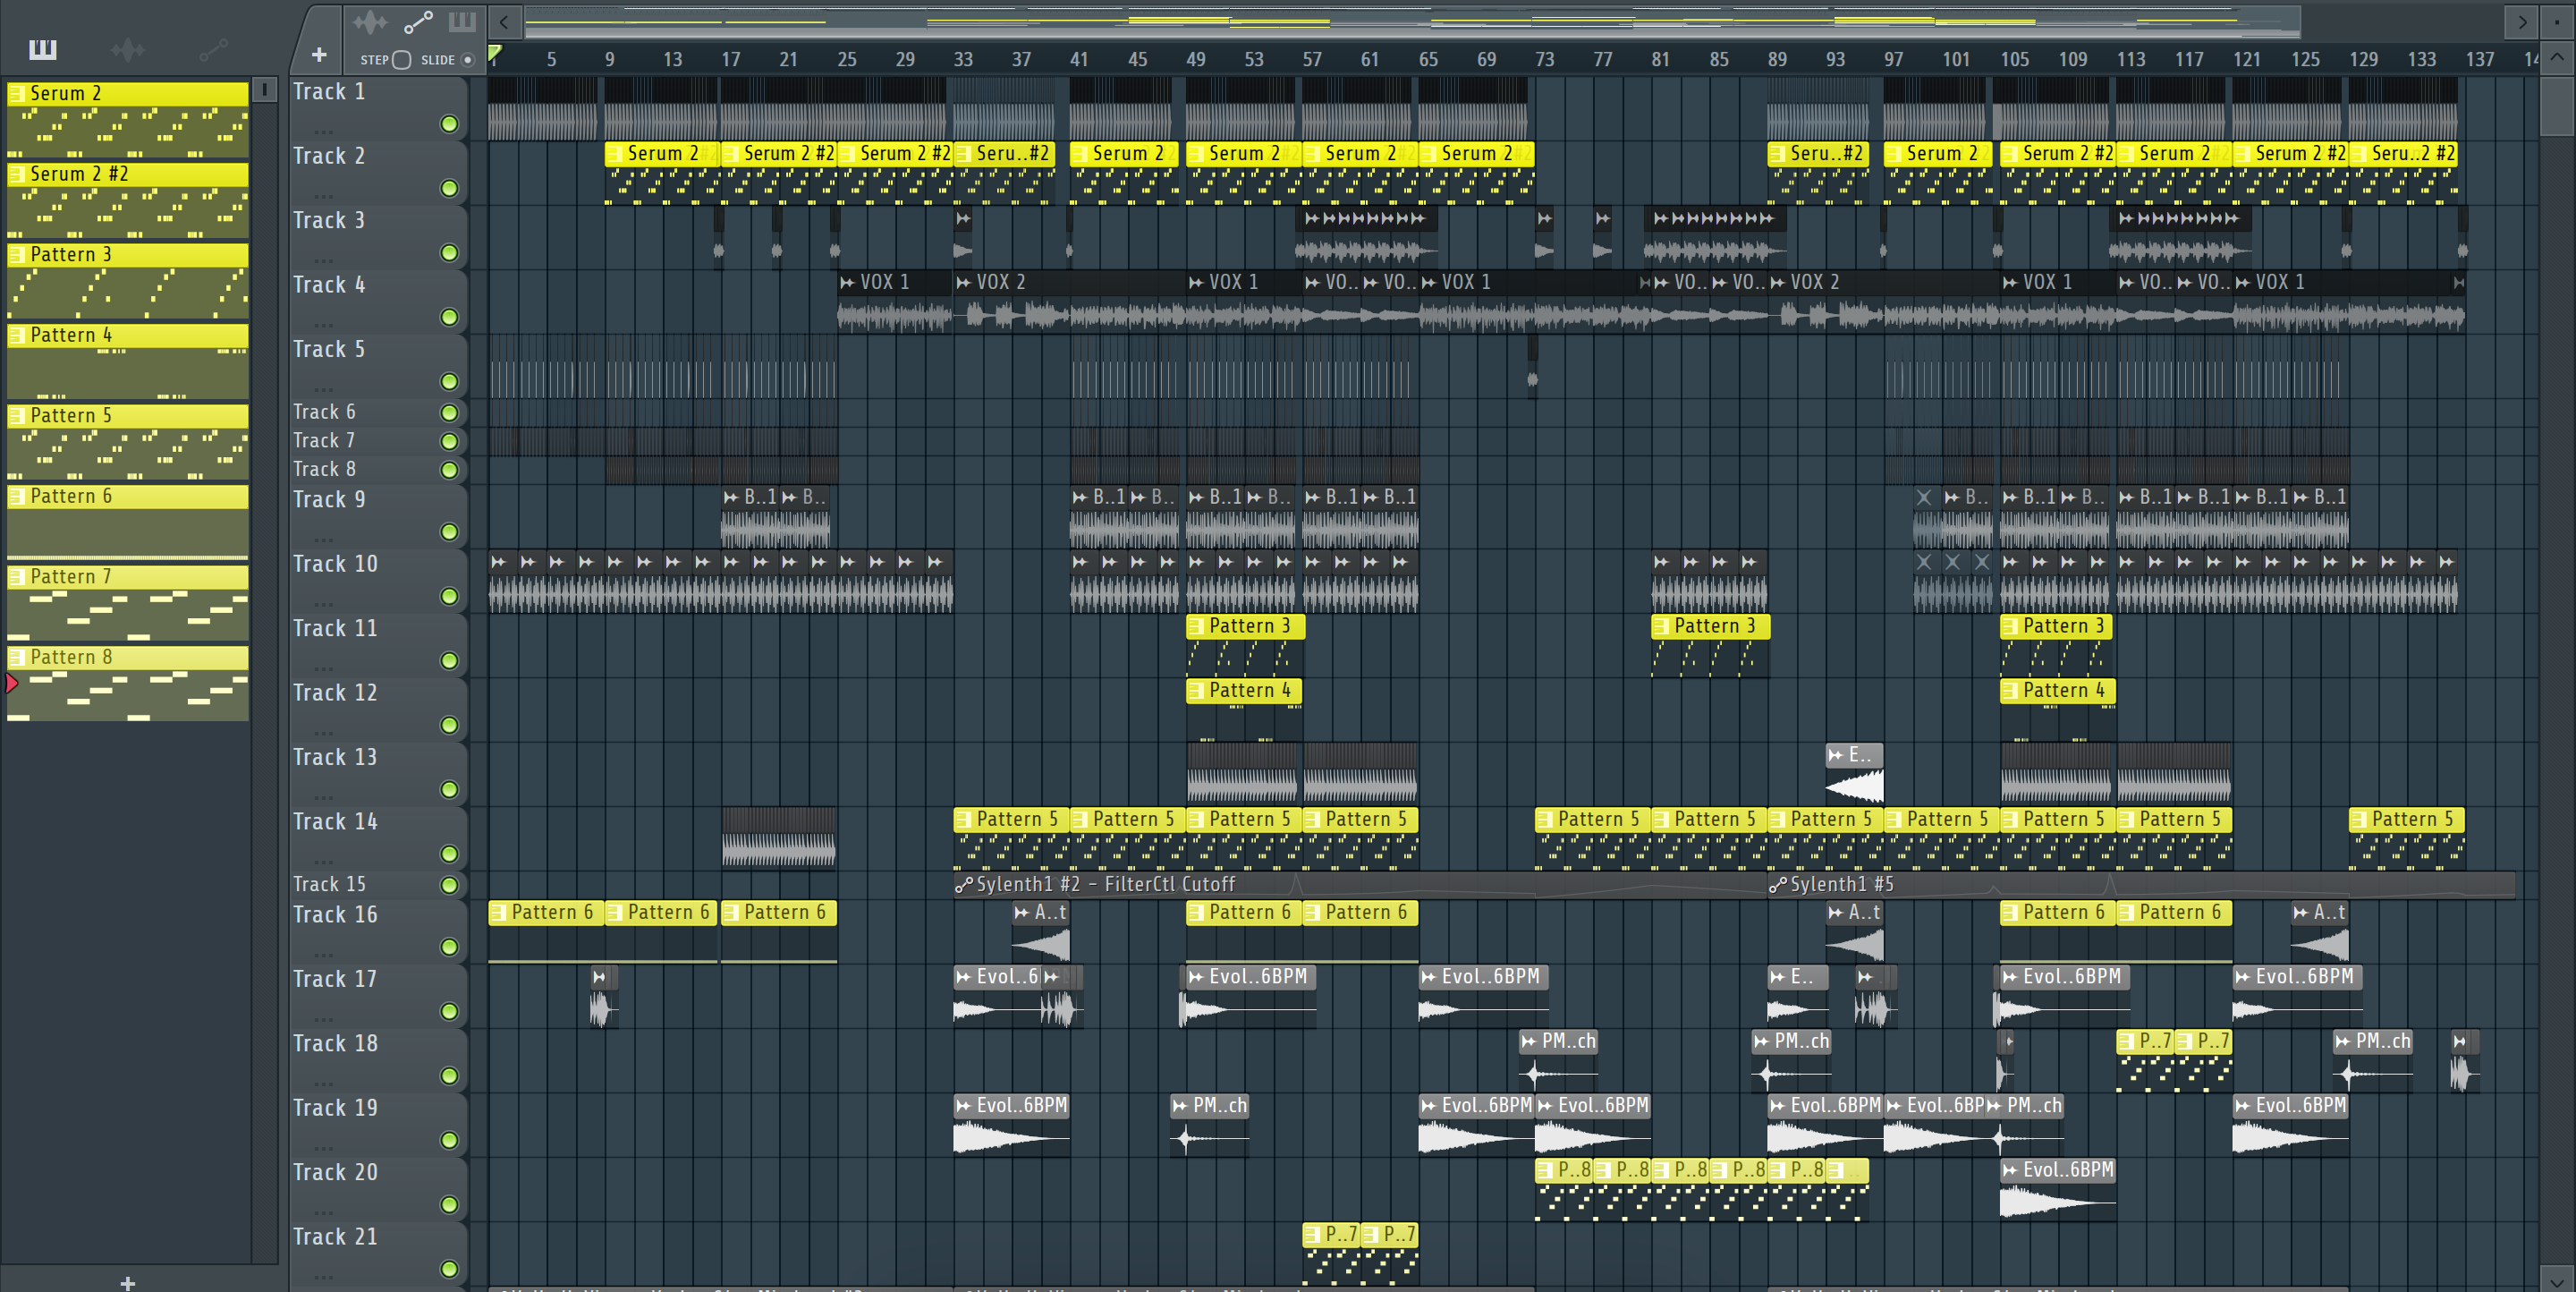The height and width of the screenshot is (1292, 2576).
Task: Select the Track 6 header label
Action: point(324,412)
